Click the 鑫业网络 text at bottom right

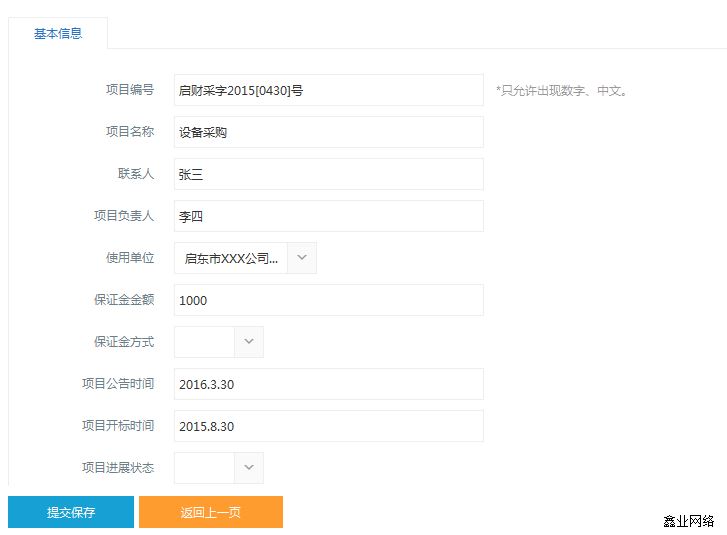[688, 521]
